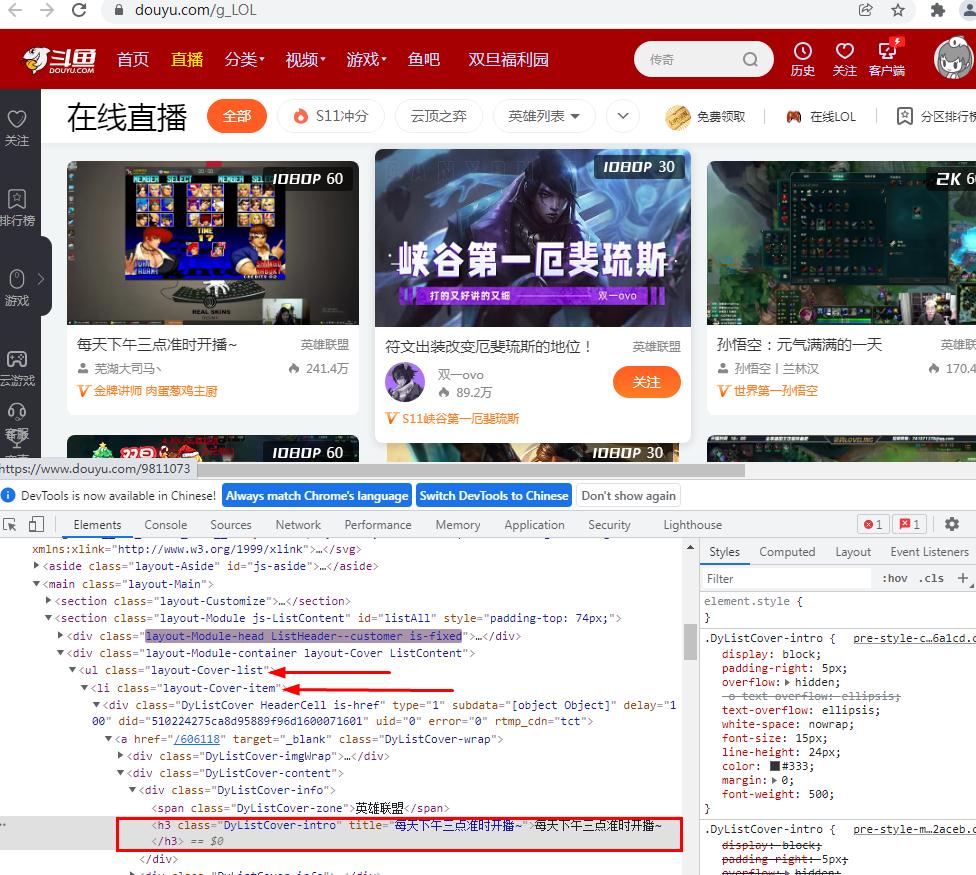Click the DevTools error count badge
Image resolution: width=976 pixels, height=875 pixels.
pos(873,525)
